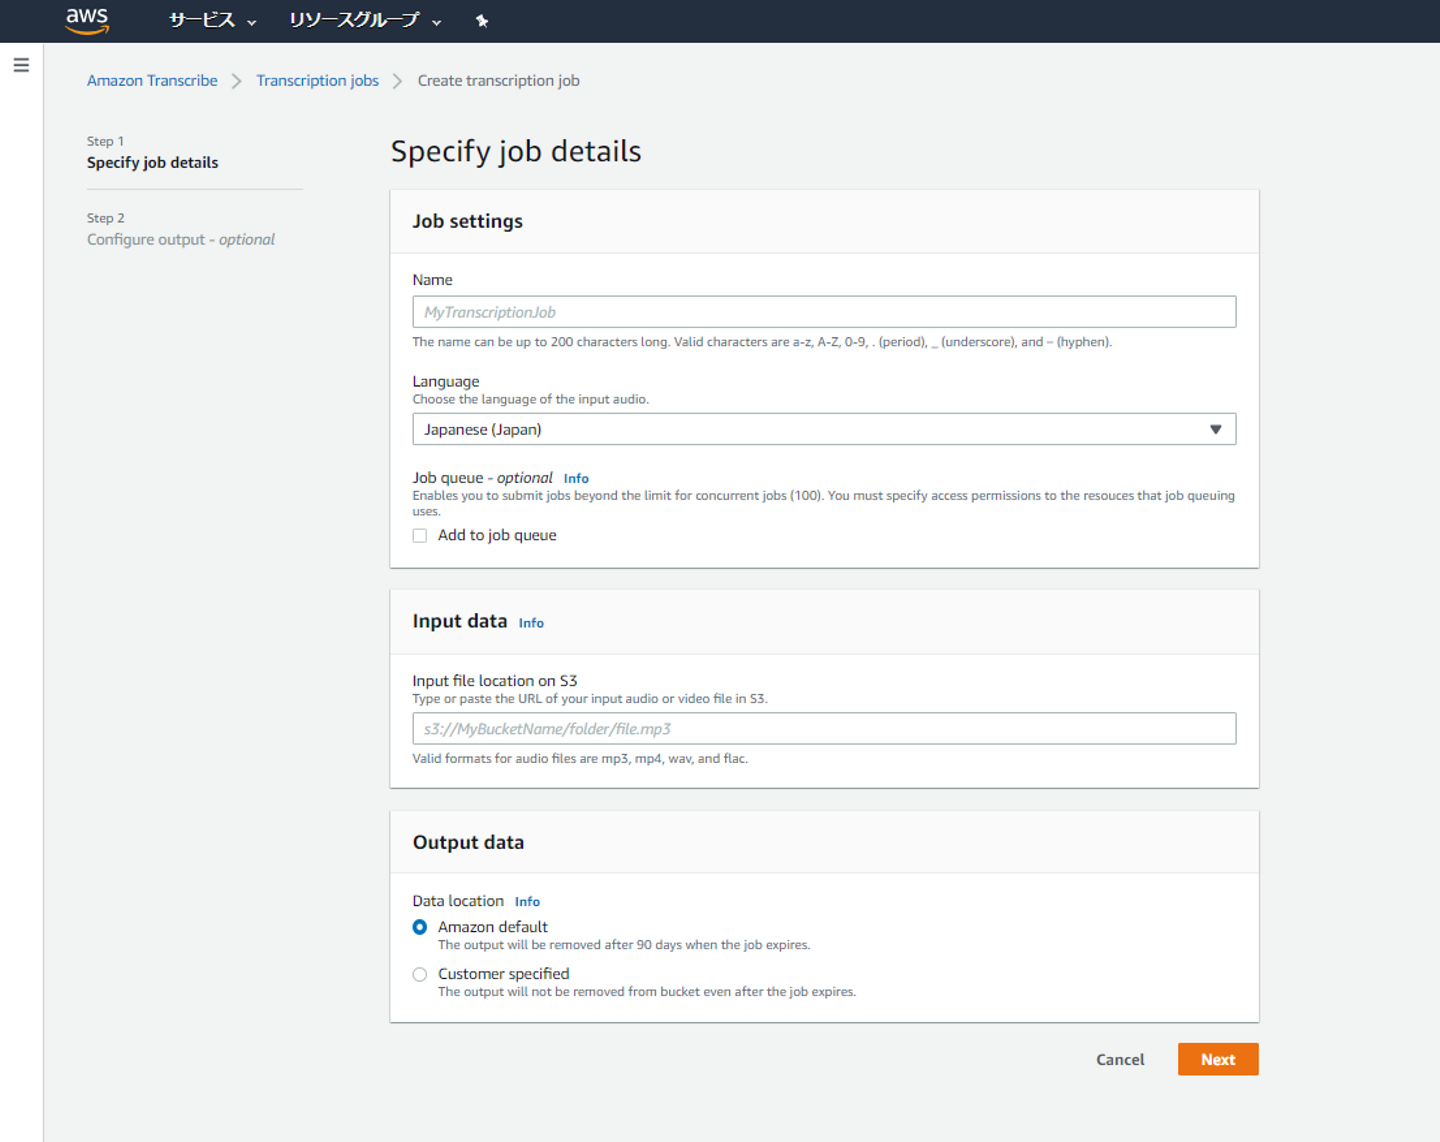
Task: Focus the job Name input field
Action: (x=823, y=312)
